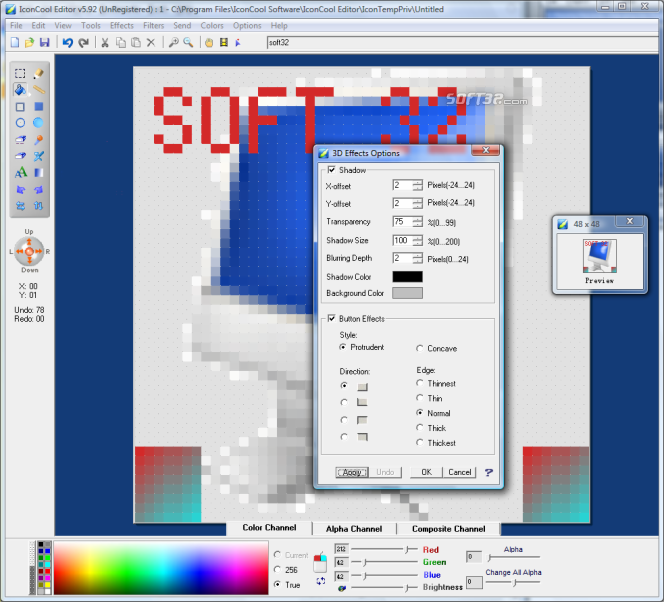The height and width of the screenshot is (602, 664).
Task: Select the second Direction radio option
Action: (x=344, y=402)
